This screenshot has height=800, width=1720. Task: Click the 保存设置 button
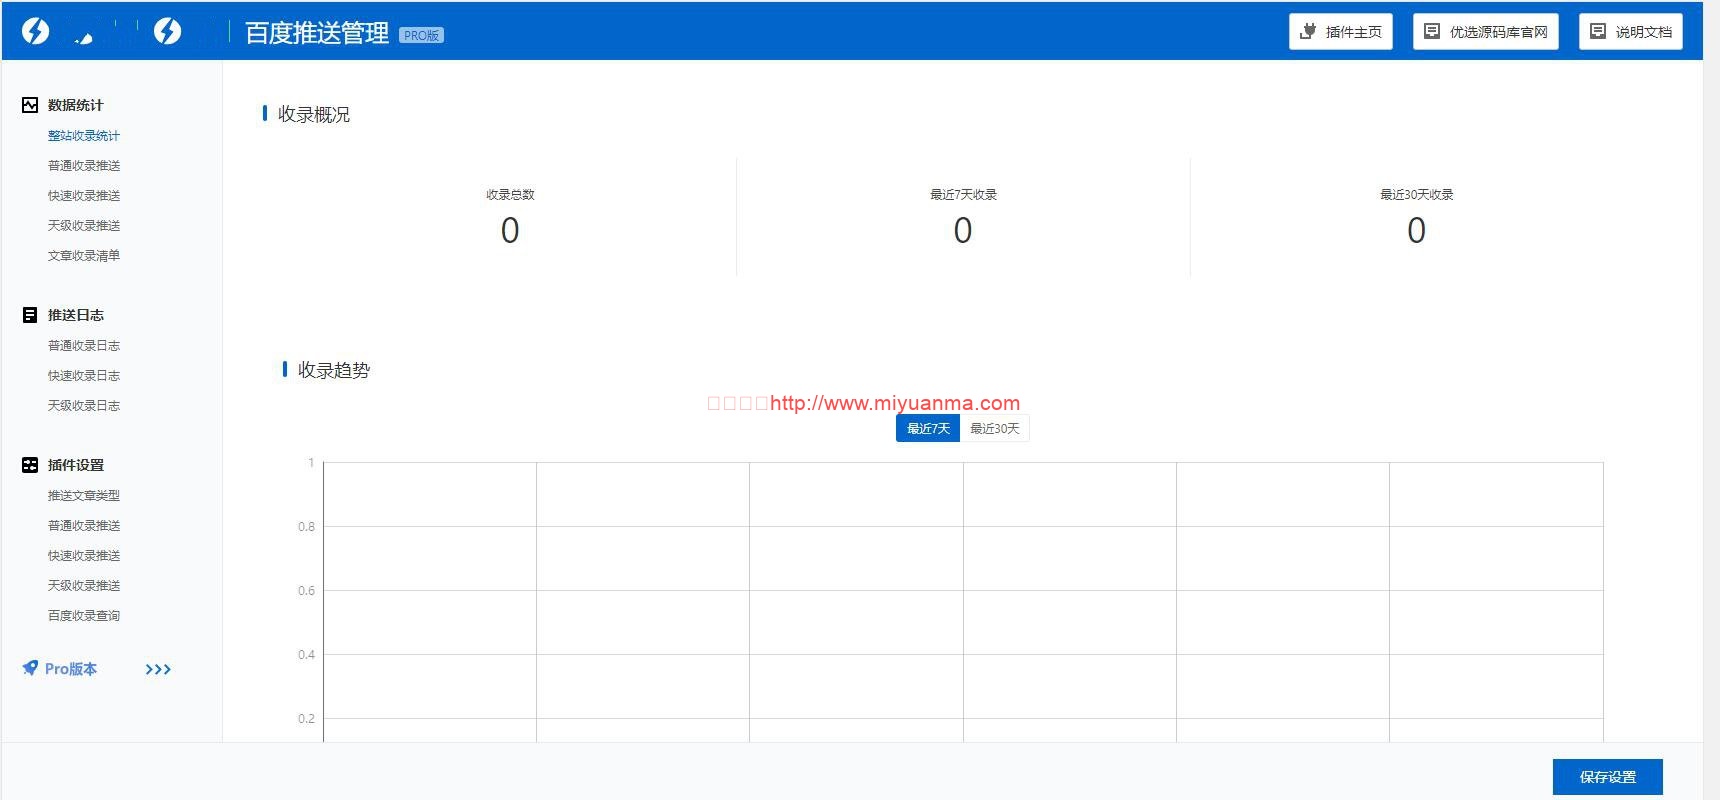(1608, 777)
